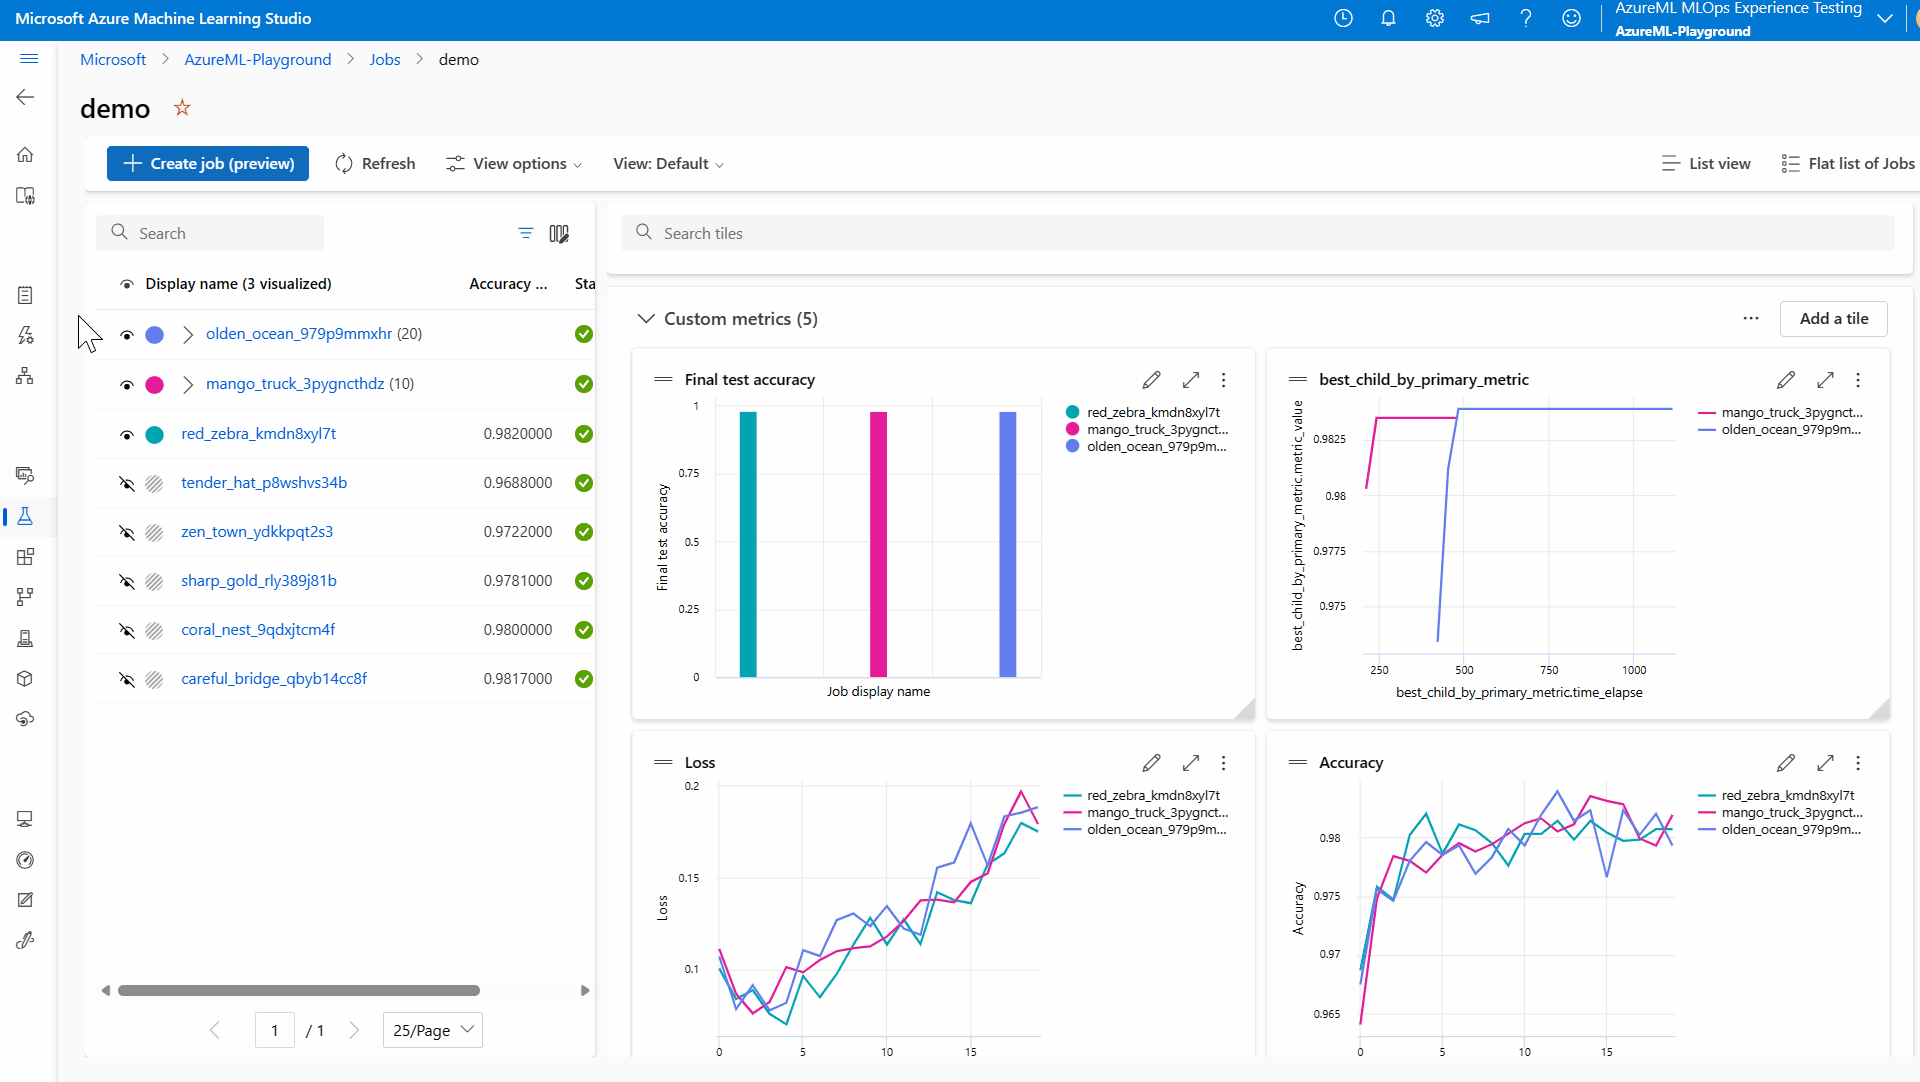Click the recent activity clock icon

point(1343,18)
